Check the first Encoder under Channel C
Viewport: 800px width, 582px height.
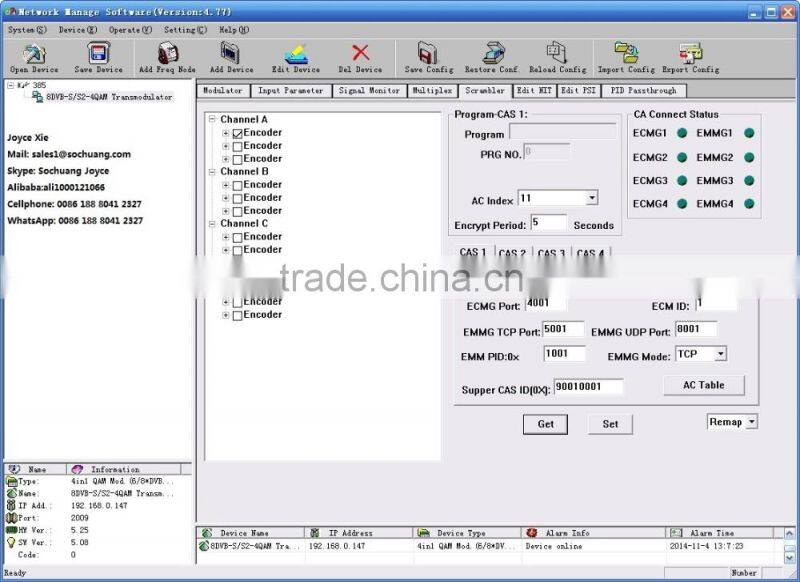239,236
